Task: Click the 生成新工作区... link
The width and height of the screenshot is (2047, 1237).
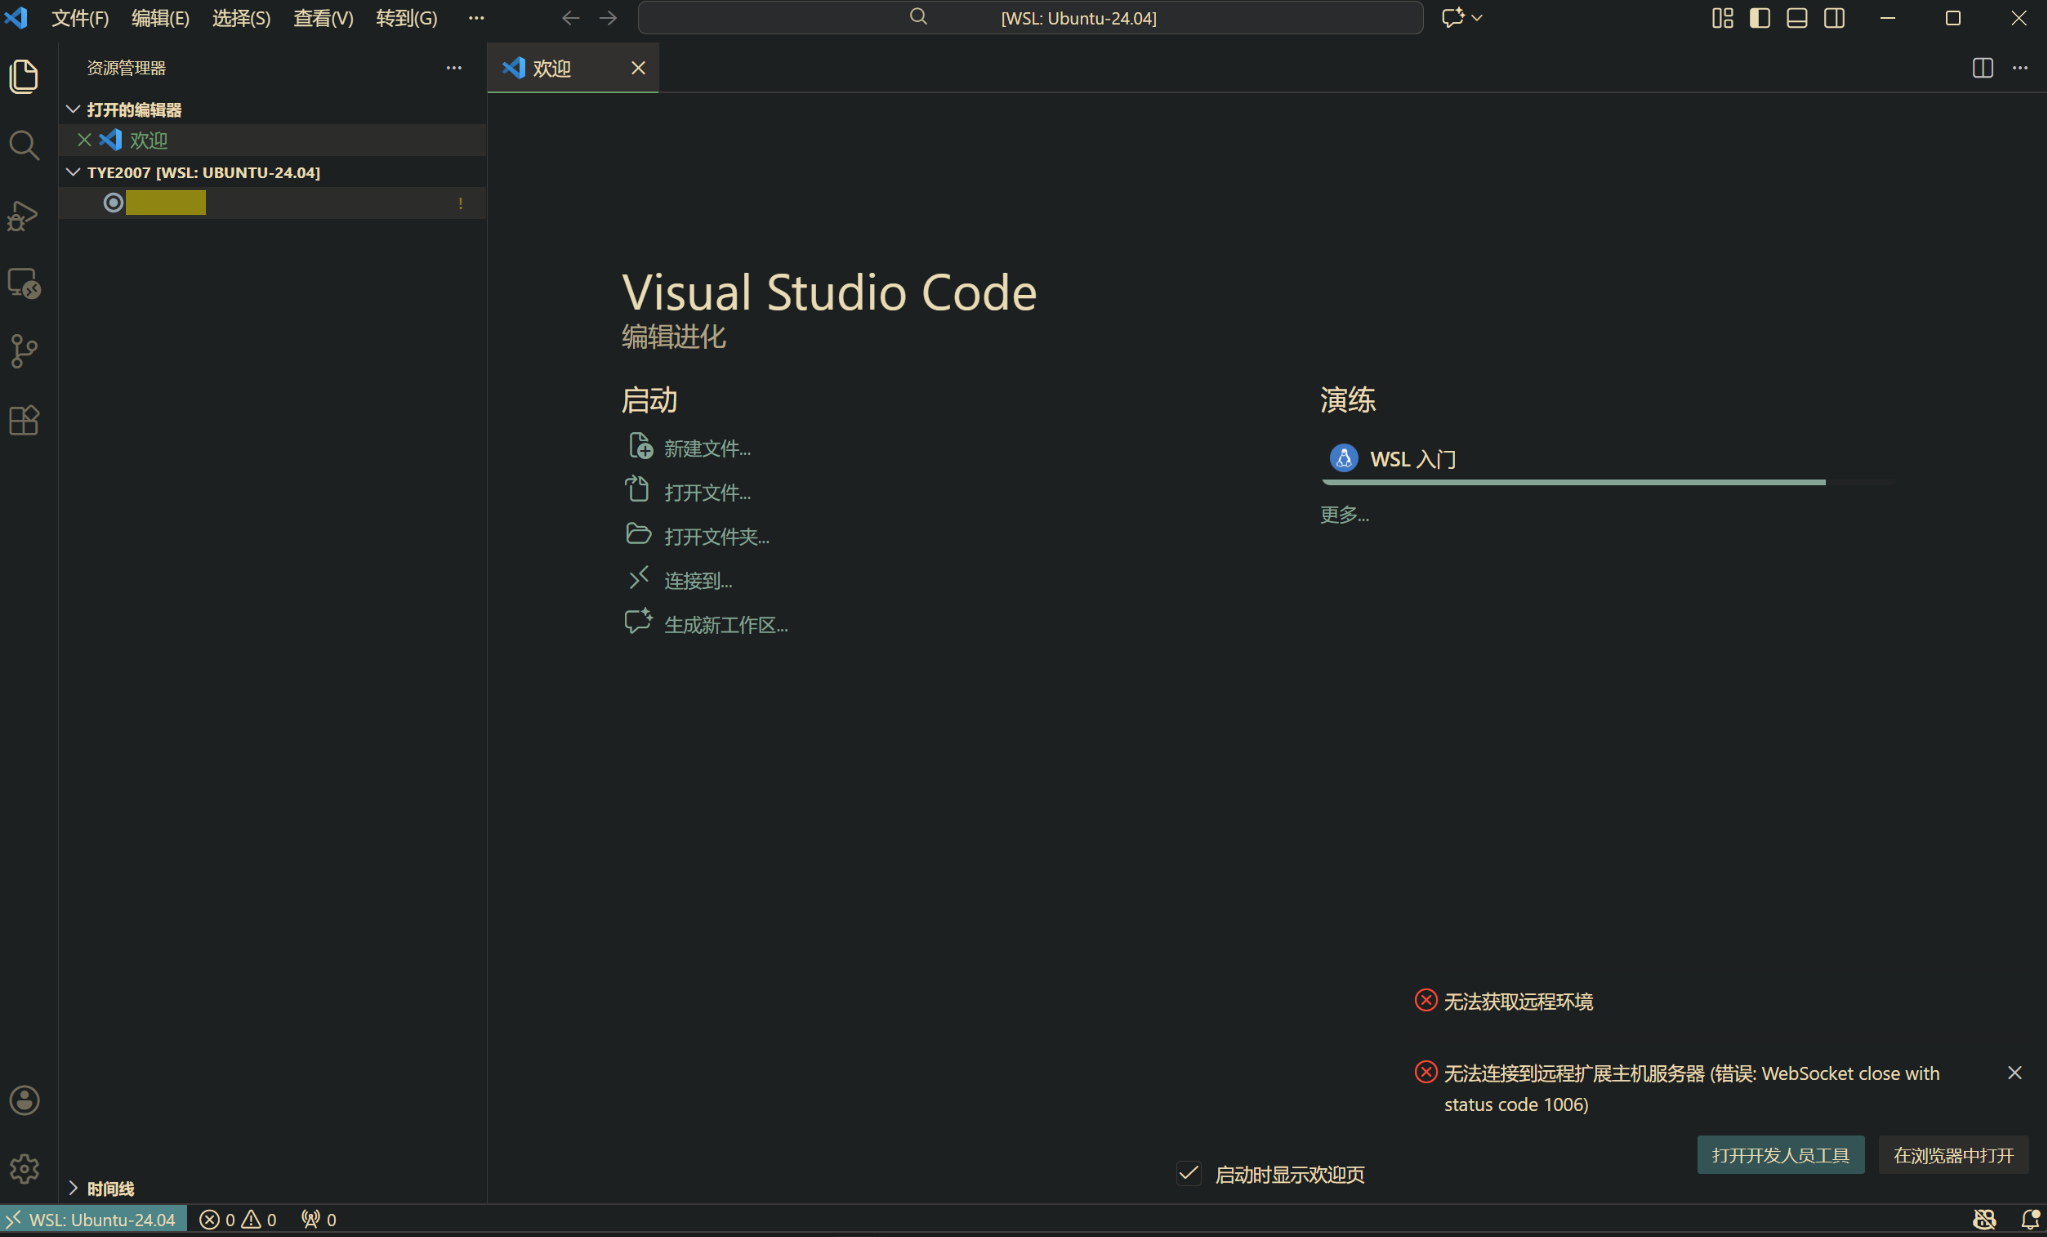Action: (726, 624)
